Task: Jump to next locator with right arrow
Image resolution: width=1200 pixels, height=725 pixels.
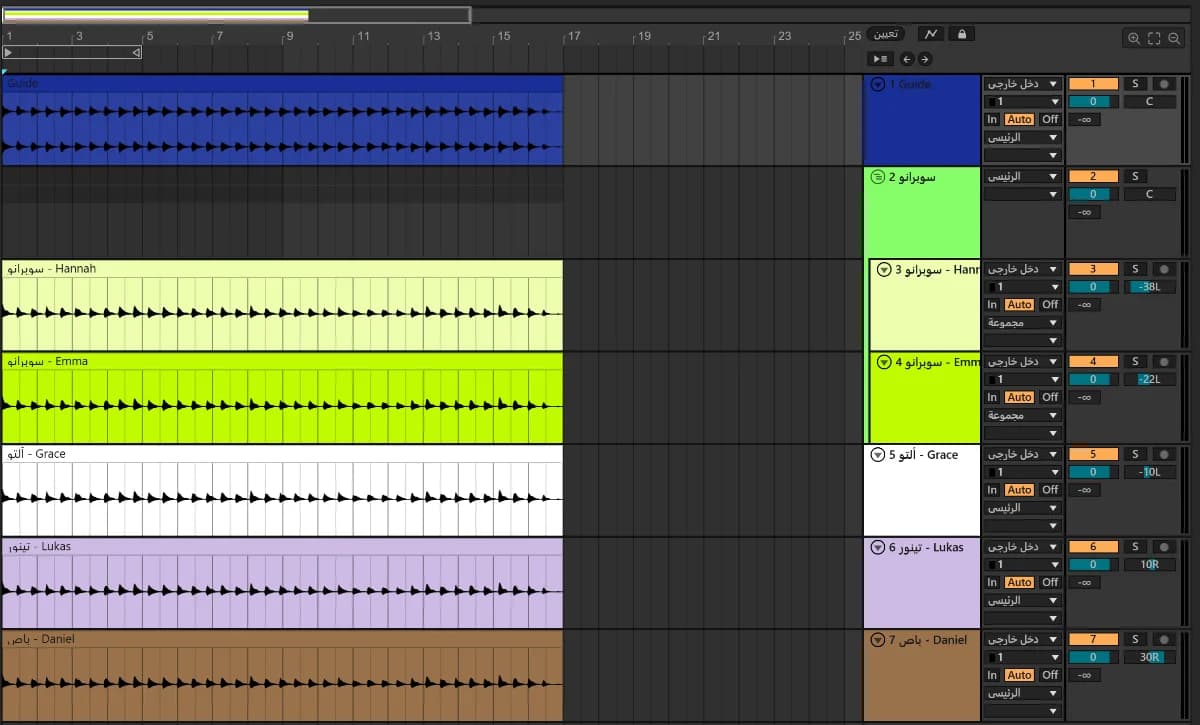Action: click(x=924, y=59)
